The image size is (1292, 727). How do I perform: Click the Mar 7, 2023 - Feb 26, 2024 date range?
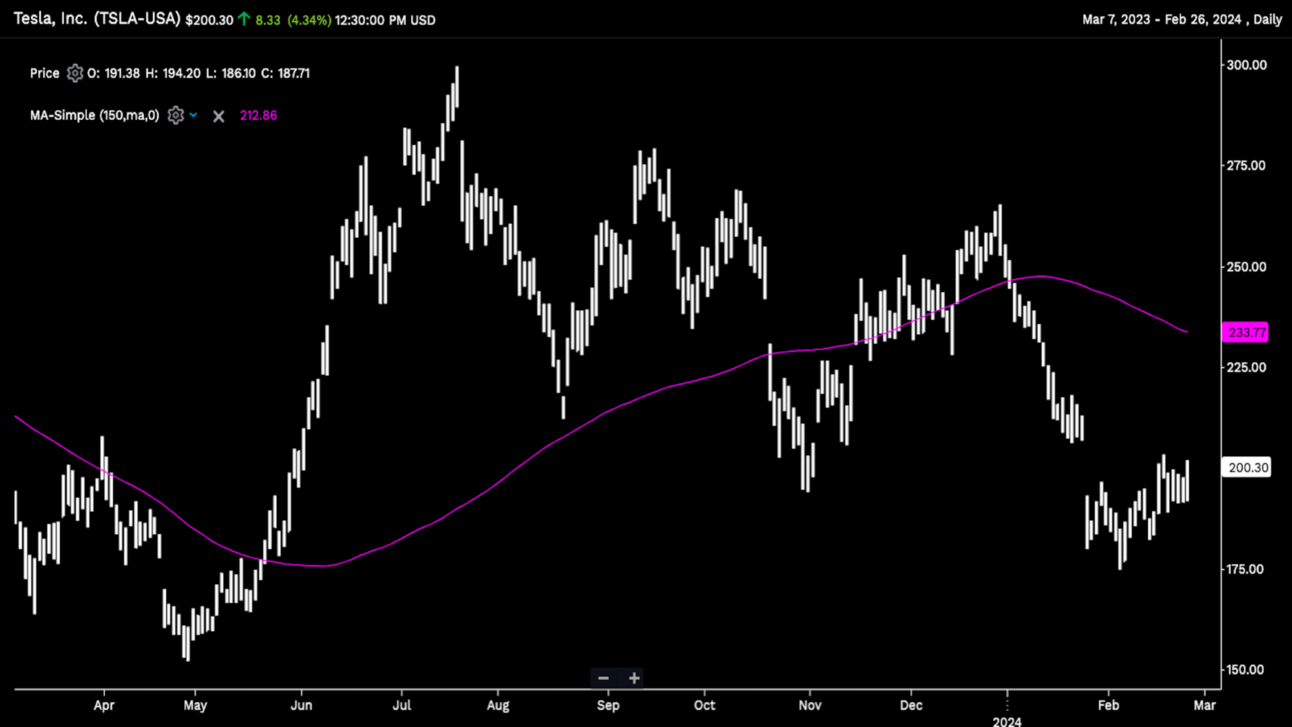(x=1162, y=20)
